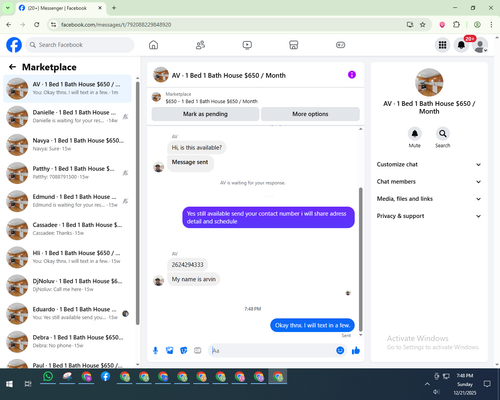
Task: Open the apps grid menu
Action: (442, 45)
